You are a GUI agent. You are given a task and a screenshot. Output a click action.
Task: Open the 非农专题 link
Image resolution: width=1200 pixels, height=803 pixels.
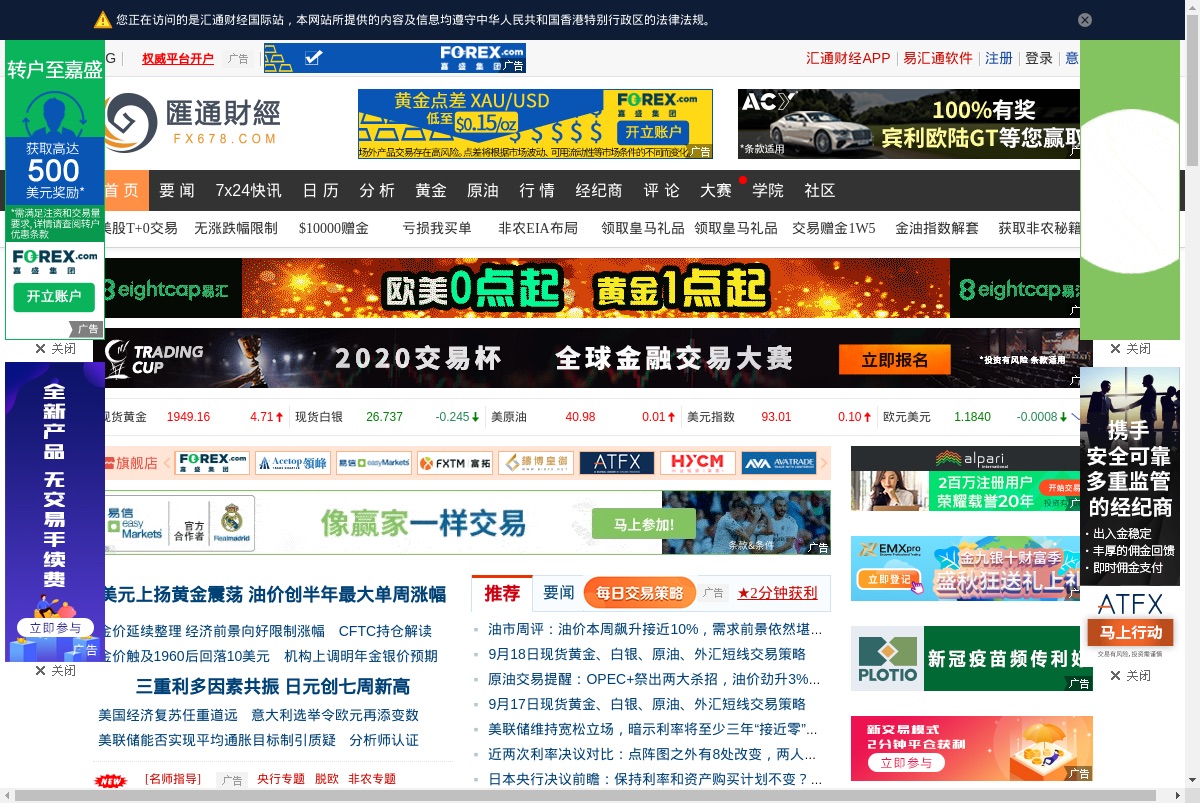coord(372,779)
